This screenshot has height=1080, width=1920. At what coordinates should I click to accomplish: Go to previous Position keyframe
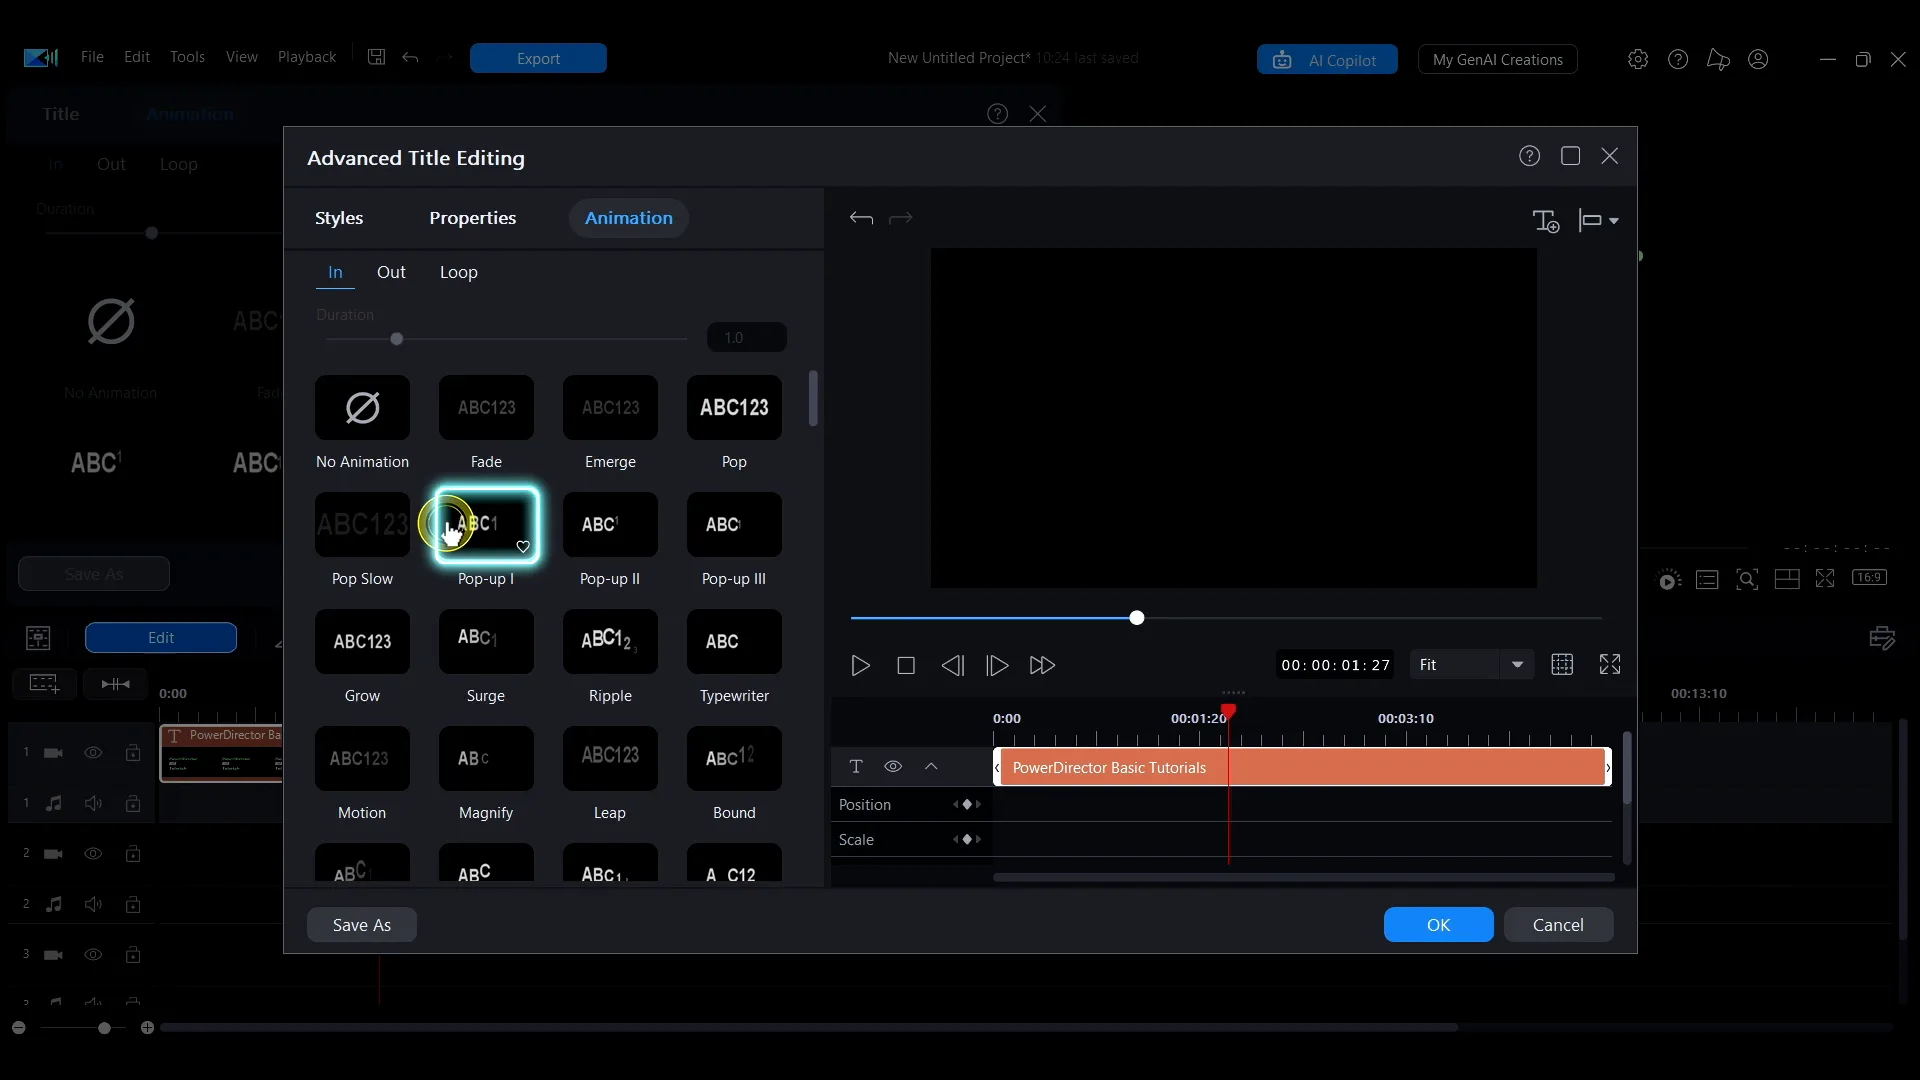956,805
